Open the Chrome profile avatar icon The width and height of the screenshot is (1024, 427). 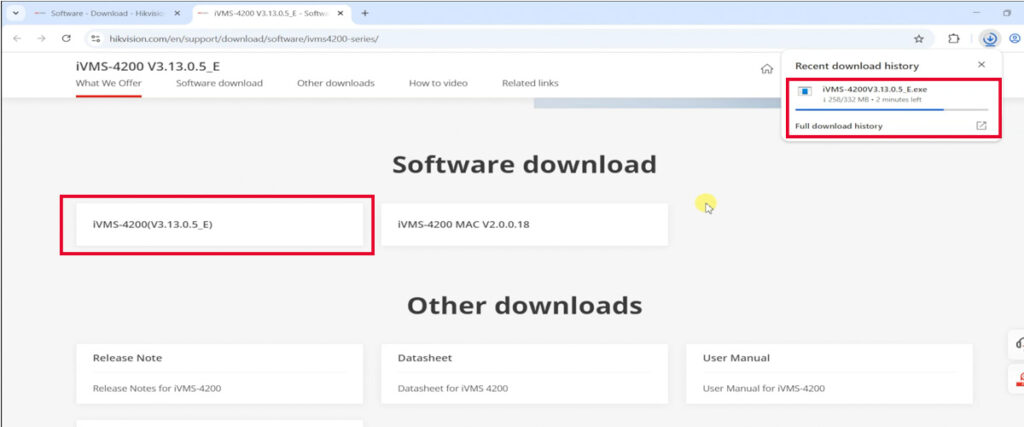[1015, 38]
